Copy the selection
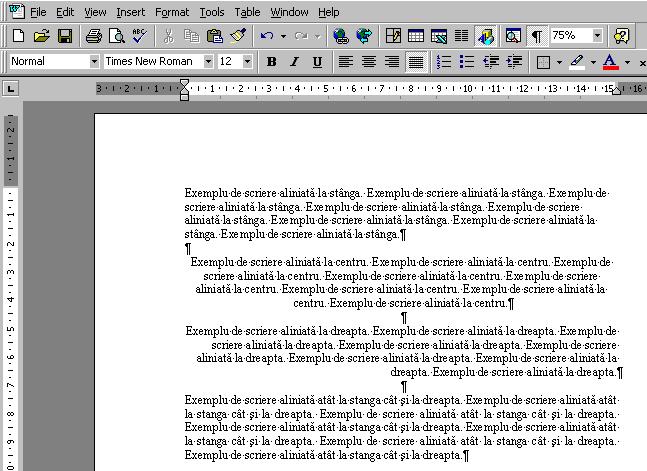The height and width of the screenshot is (471, 647). 191,36
